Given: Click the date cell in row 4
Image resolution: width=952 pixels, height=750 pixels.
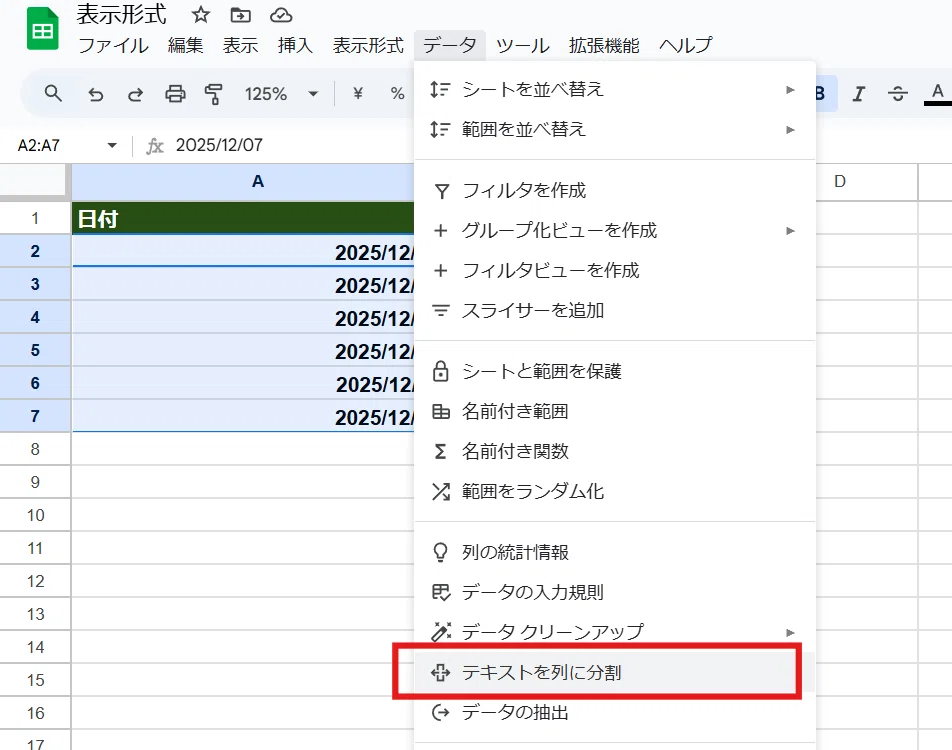Looking at the screenshot, I should (x=243, y=318).
